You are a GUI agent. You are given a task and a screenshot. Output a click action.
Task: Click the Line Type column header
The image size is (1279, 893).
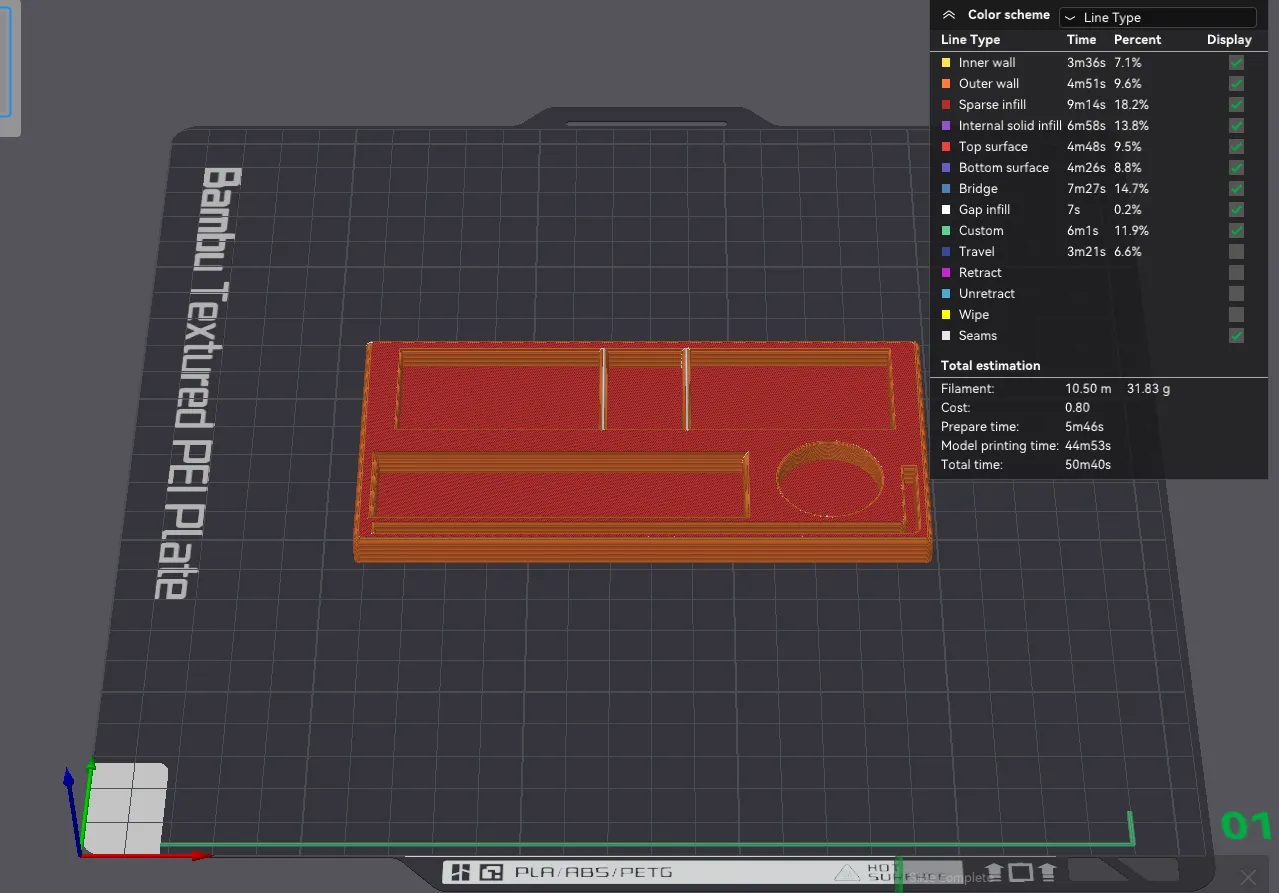970,40
